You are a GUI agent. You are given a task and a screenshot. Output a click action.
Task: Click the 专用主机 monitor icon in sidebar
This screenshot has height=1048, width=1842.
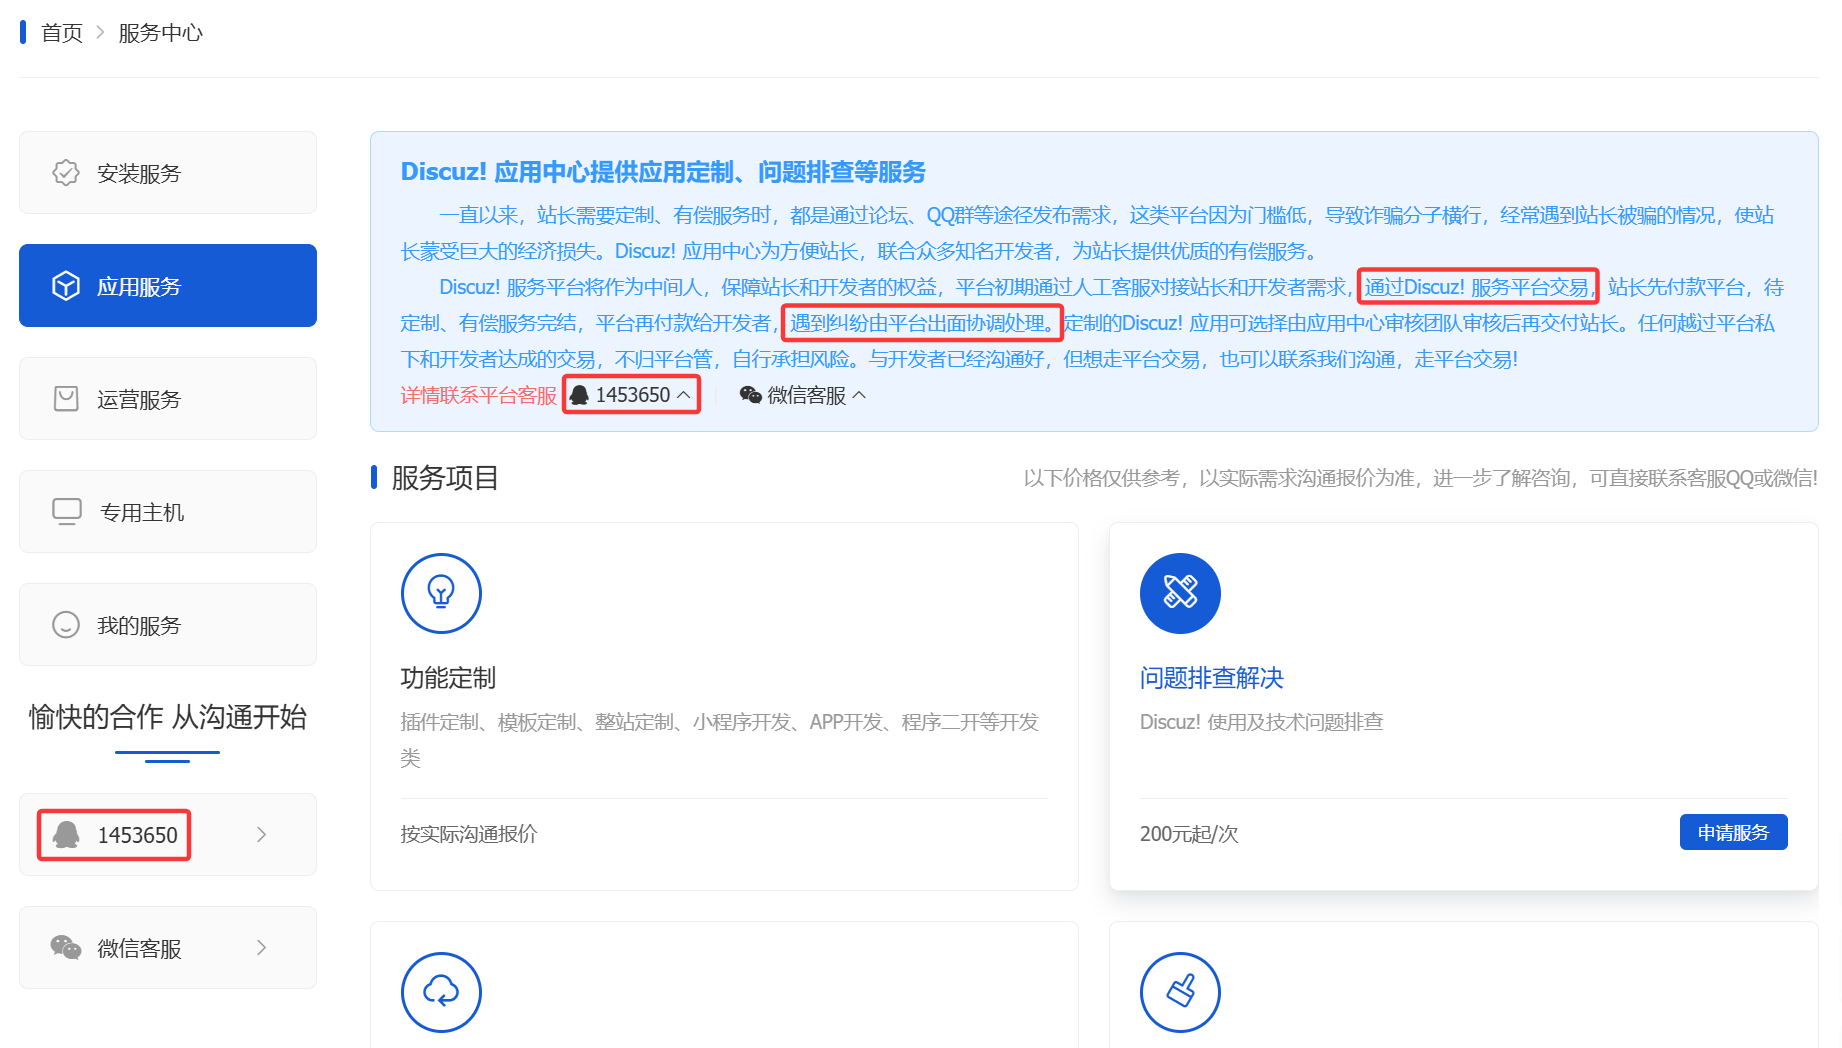[x=66, y=512]
